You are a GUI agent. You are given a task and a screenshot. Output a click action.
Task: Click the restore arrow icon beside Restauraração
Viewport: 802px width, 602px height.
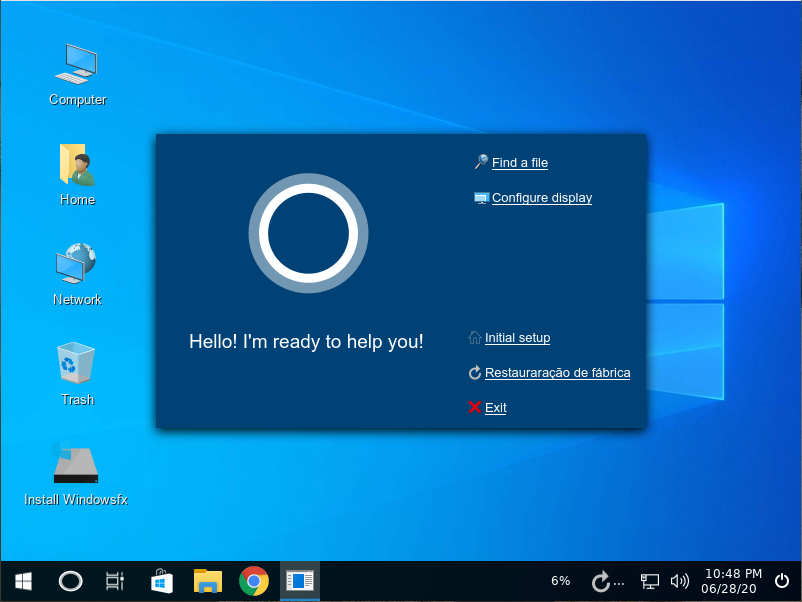pos(474,373)
